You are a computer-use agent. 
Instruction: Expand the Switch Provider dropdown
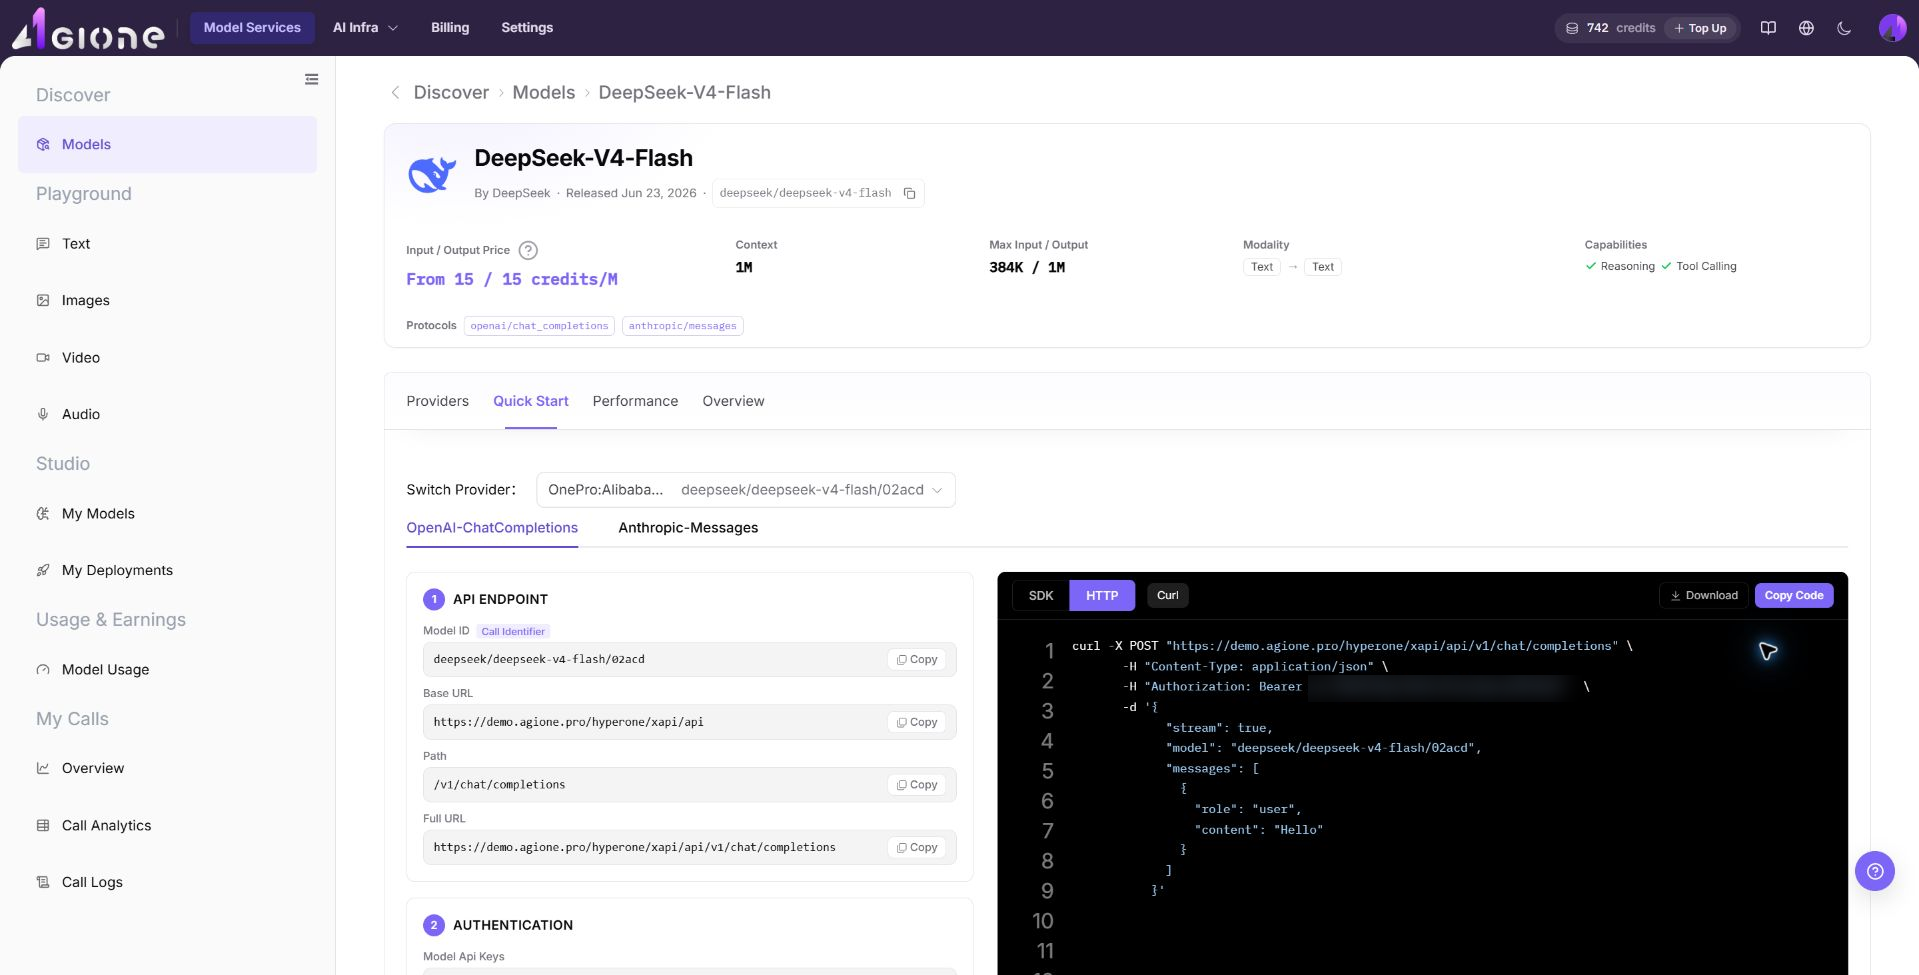click(746, 490)
